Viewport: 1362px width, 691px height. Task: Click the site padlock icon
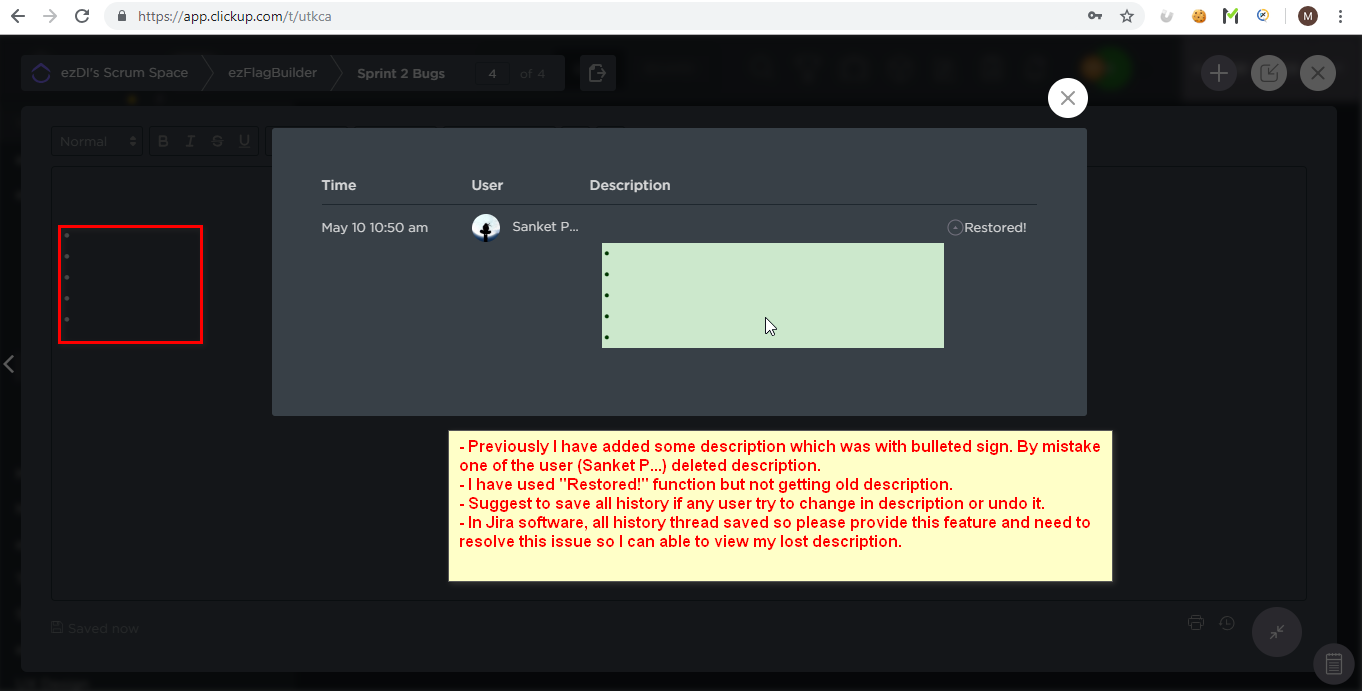(122, 16)
